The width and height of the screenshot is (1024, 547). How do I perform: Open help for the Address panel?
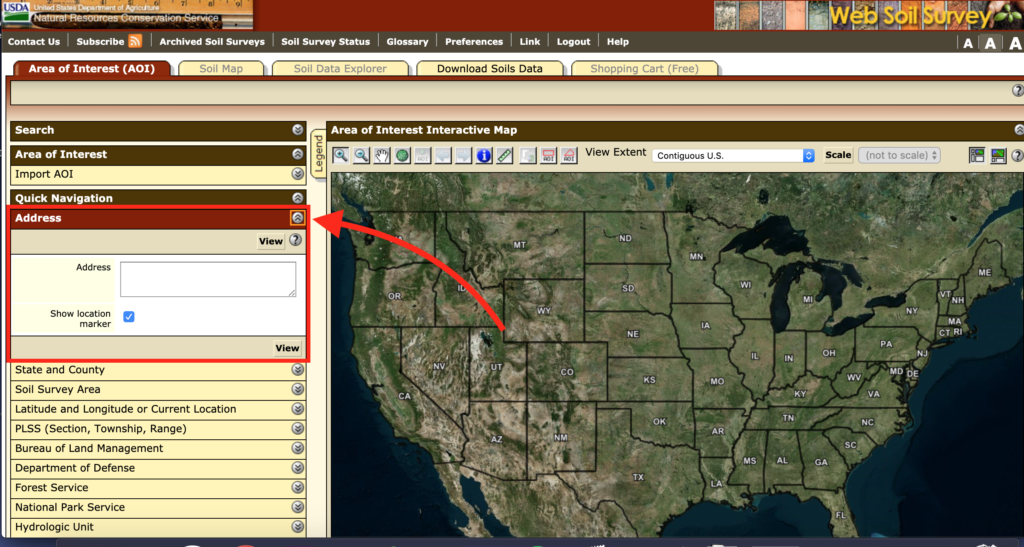(296, 241)
